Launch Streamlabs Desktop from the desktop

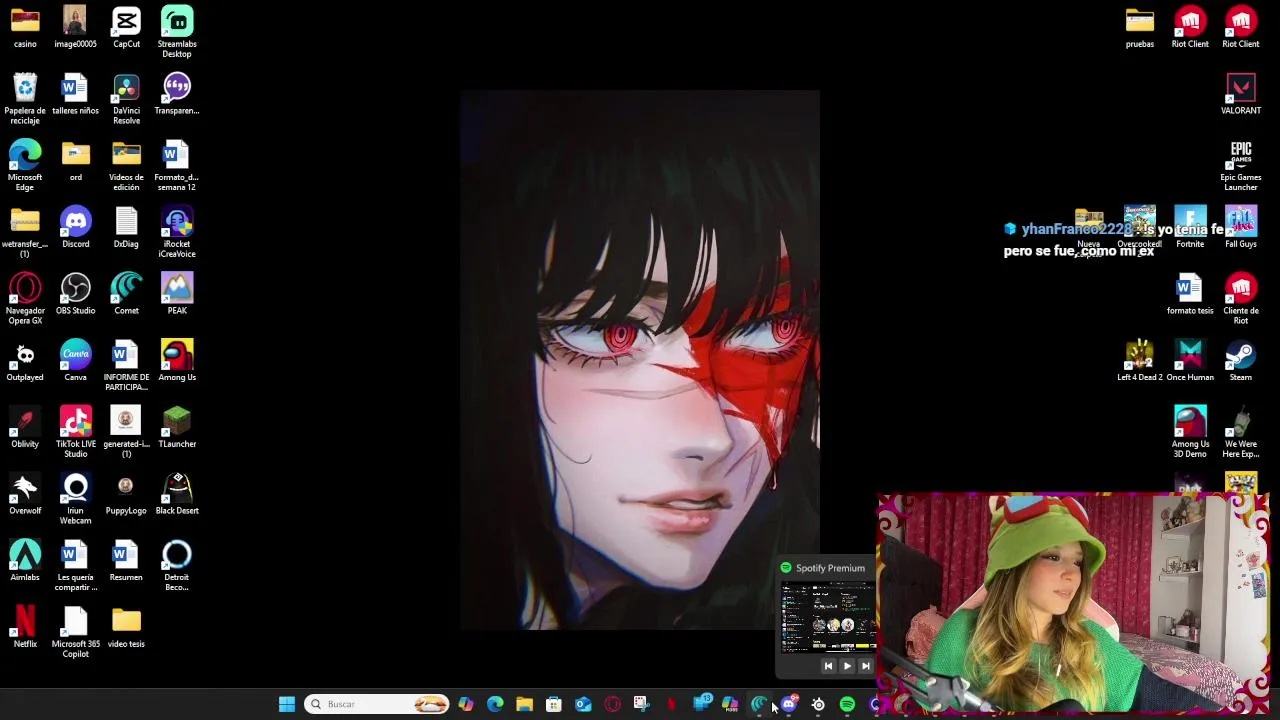click(177, 32)
